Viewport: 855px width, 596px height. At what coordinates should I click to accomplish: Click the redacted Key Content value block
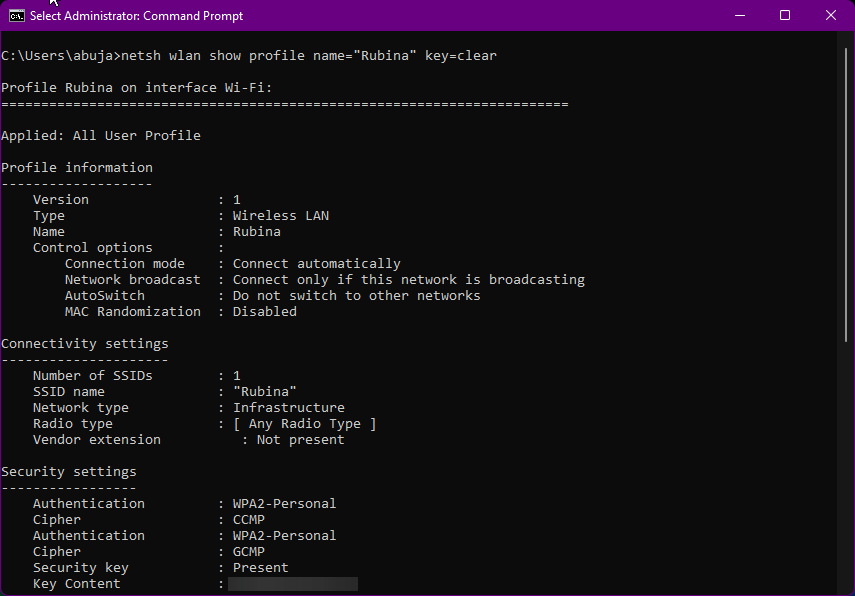(x=292, y=584)
